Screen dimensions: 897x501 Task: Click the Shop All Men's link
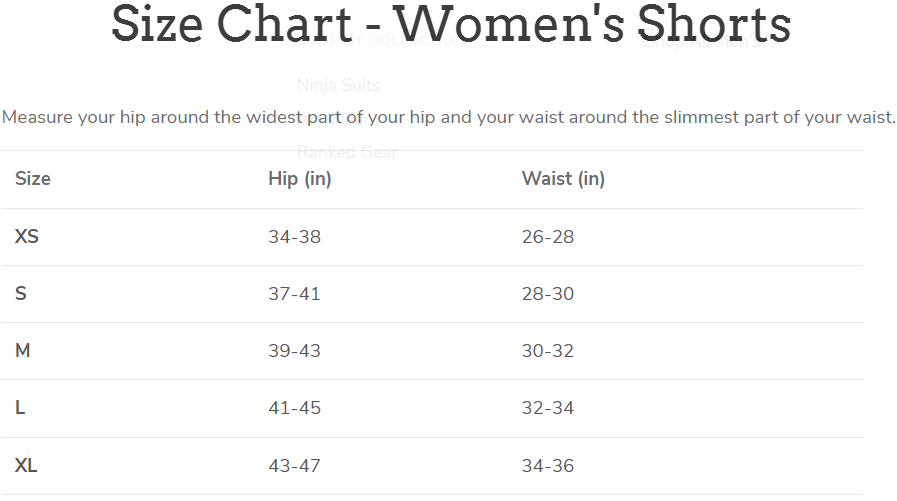[705, 42]
